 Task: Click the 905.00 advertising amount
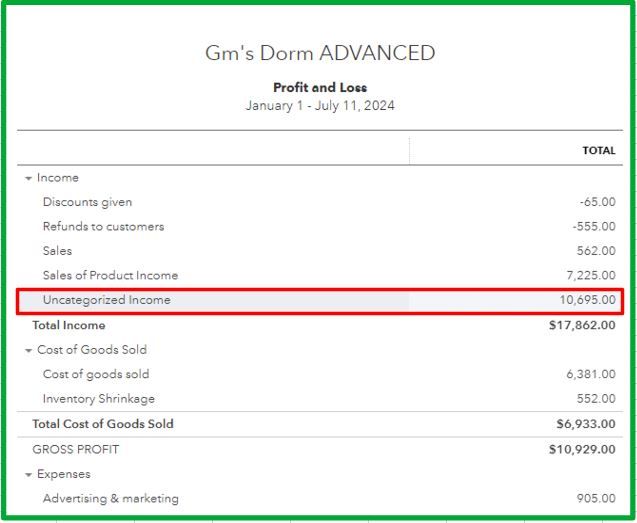(x=596, y=498)
